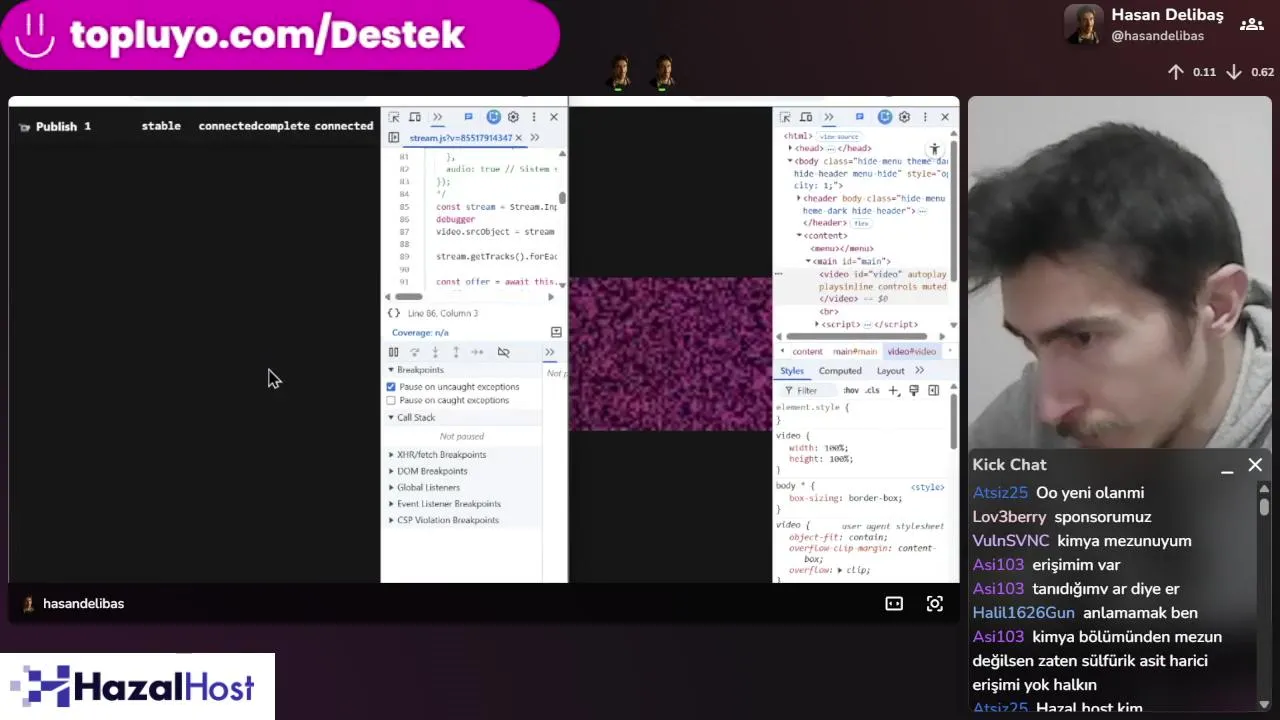Switch to Layout tab

point(890,371)
